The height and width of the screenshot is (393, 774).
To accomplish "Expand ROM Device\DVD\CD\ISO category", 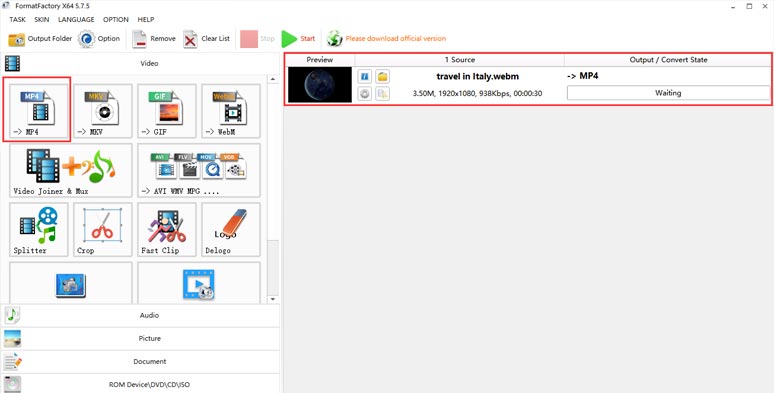I will pyautogui.click(x=140, y=384).
